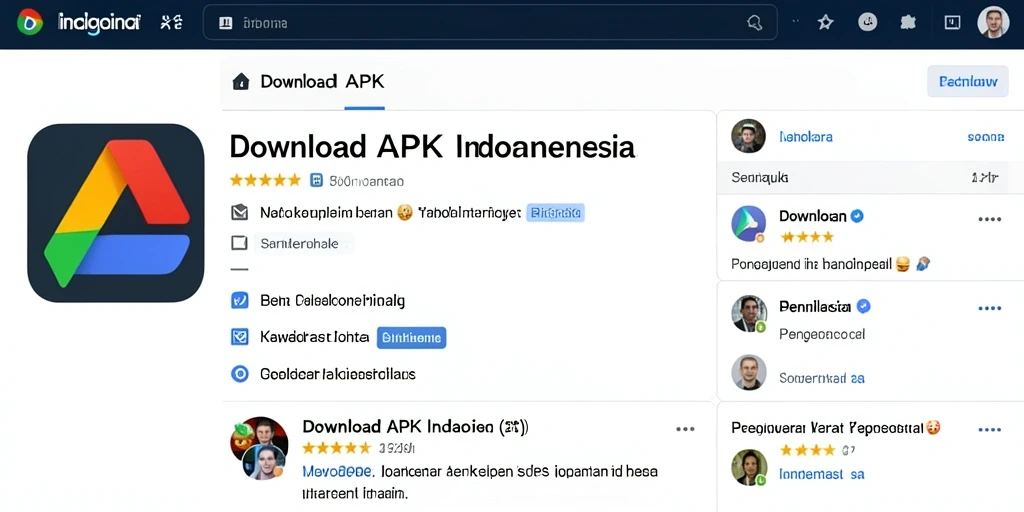The height and width of the screenshot is (512, 1024).
Task: Click the colorful browser logo in top bar
Action: 30,23
